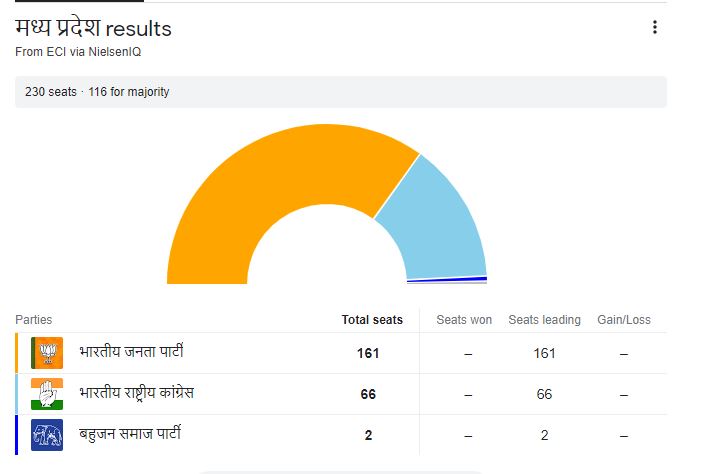Select the बहुजन समाज पार्टी party name
Viewport: 702px width, 474px height.
130,434
